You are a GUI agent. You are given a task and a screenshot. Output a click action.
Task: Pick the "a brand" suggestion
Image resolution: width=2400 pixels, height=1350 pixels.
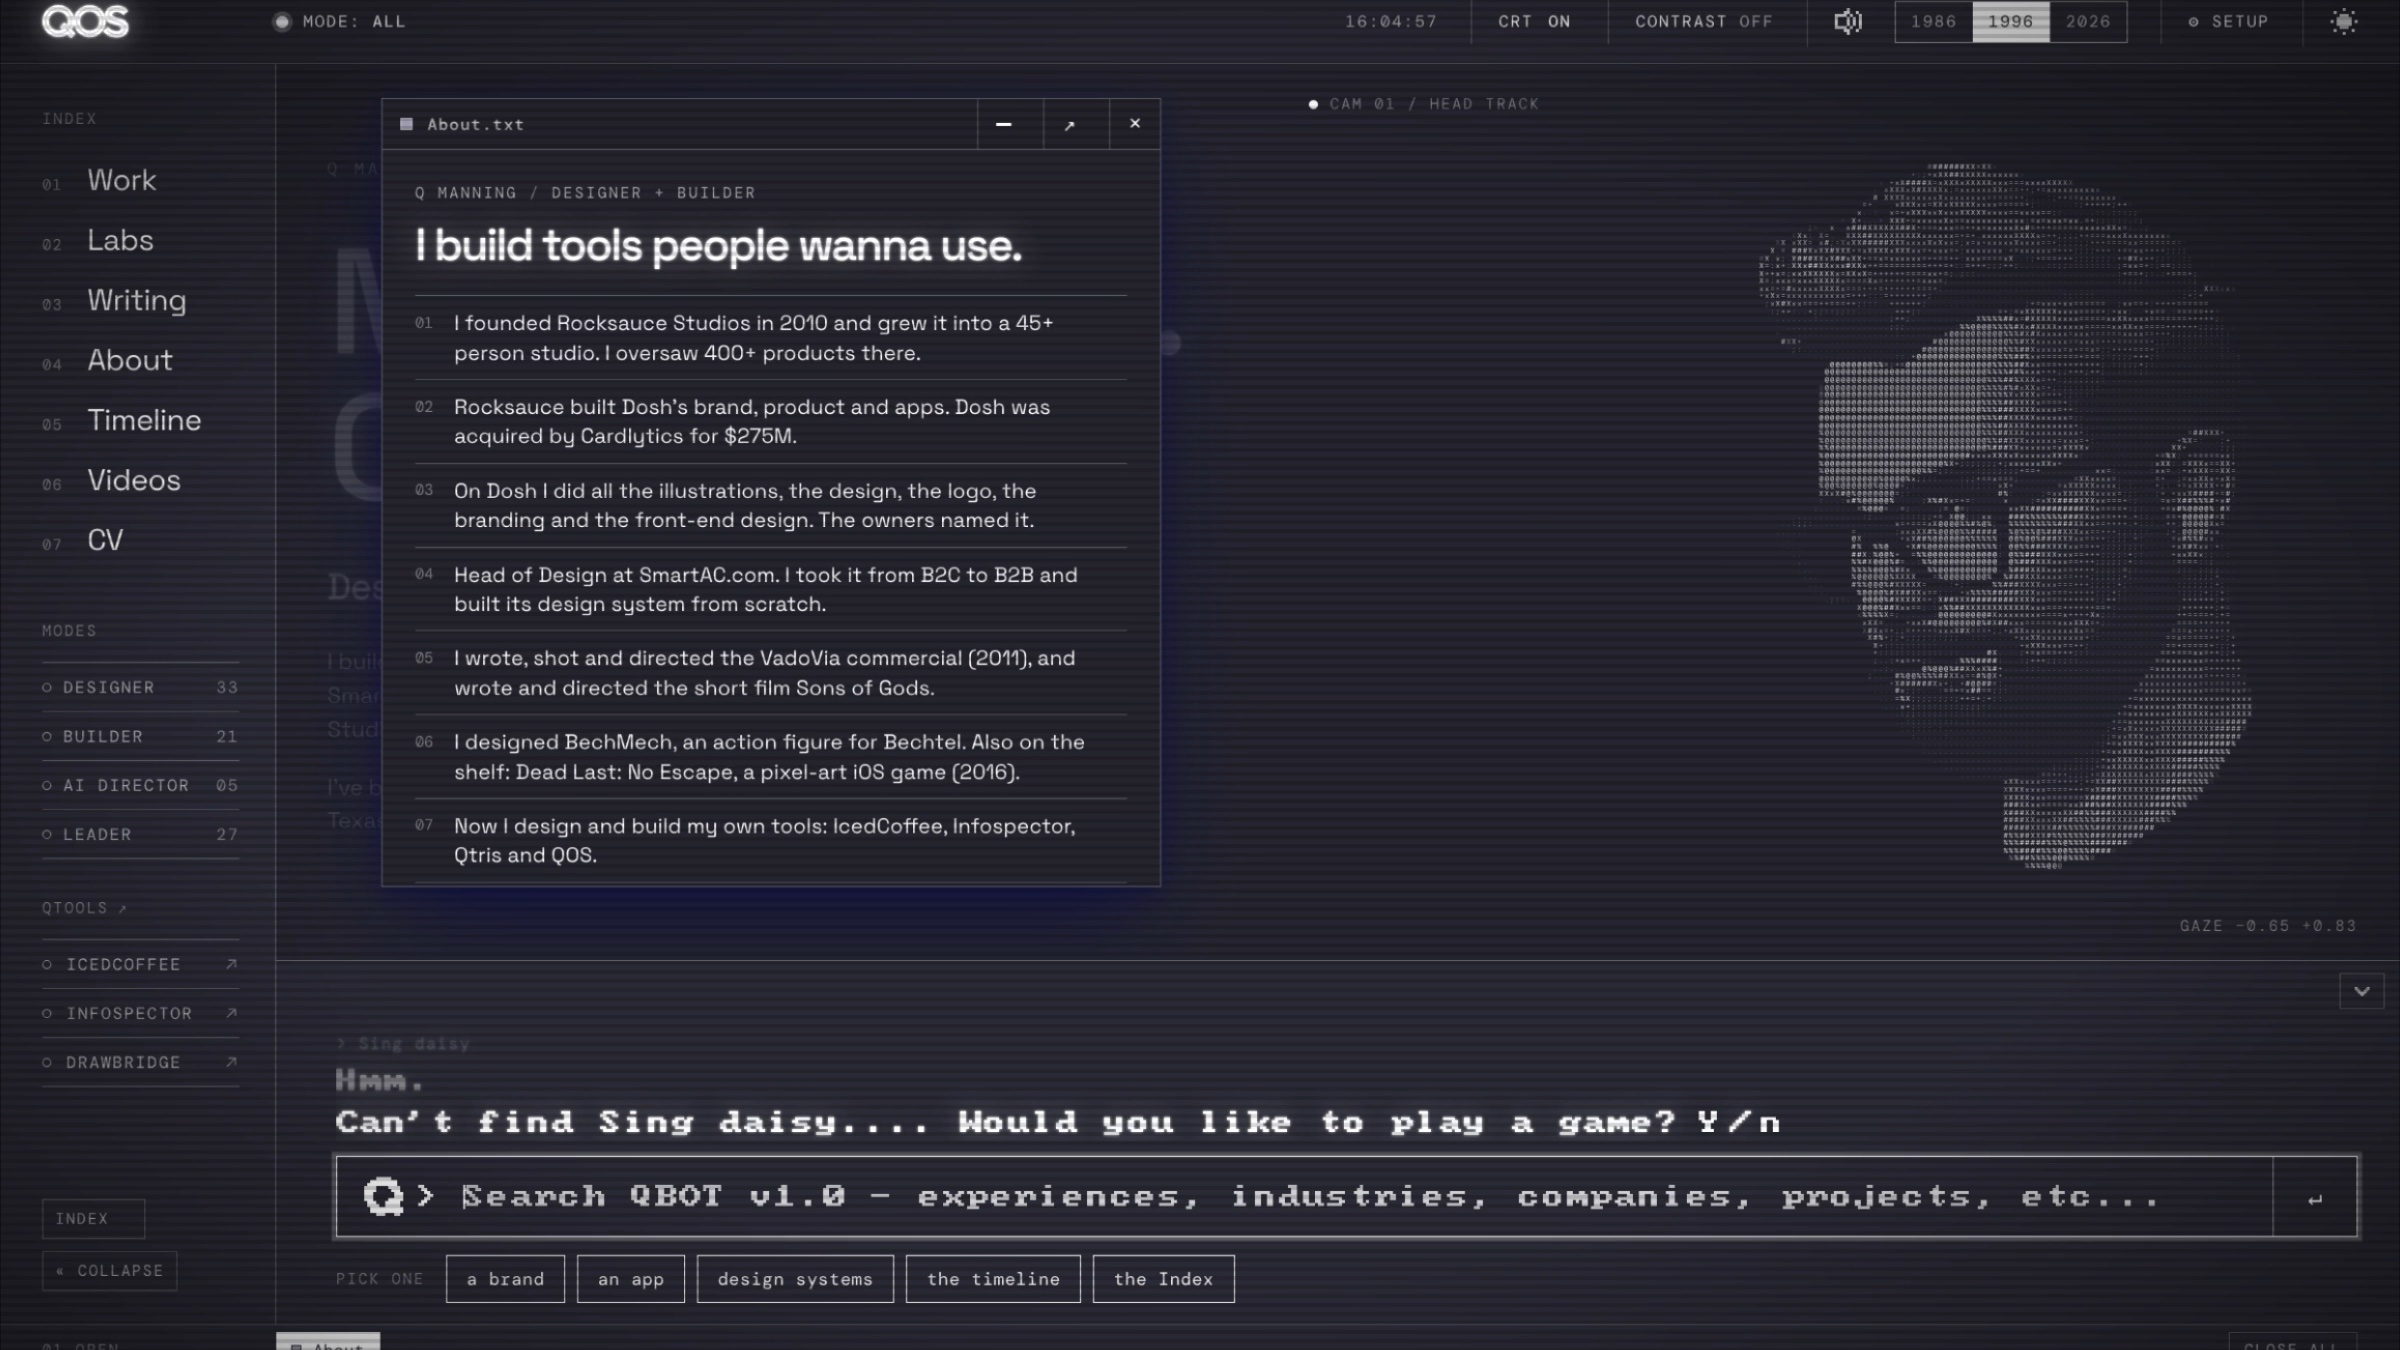(x=505, y=1279)
